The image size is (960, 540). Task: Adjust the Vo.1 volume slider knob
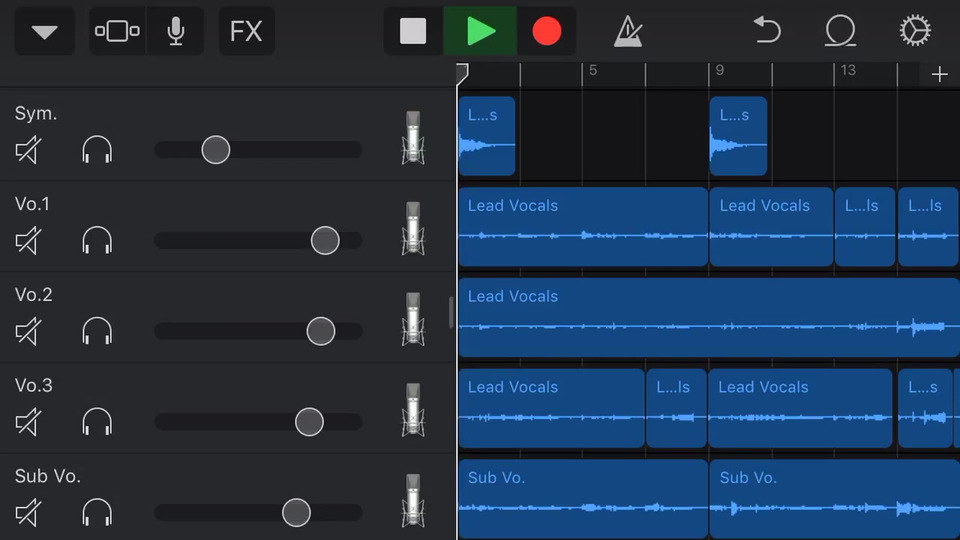[x=325, y=241]
